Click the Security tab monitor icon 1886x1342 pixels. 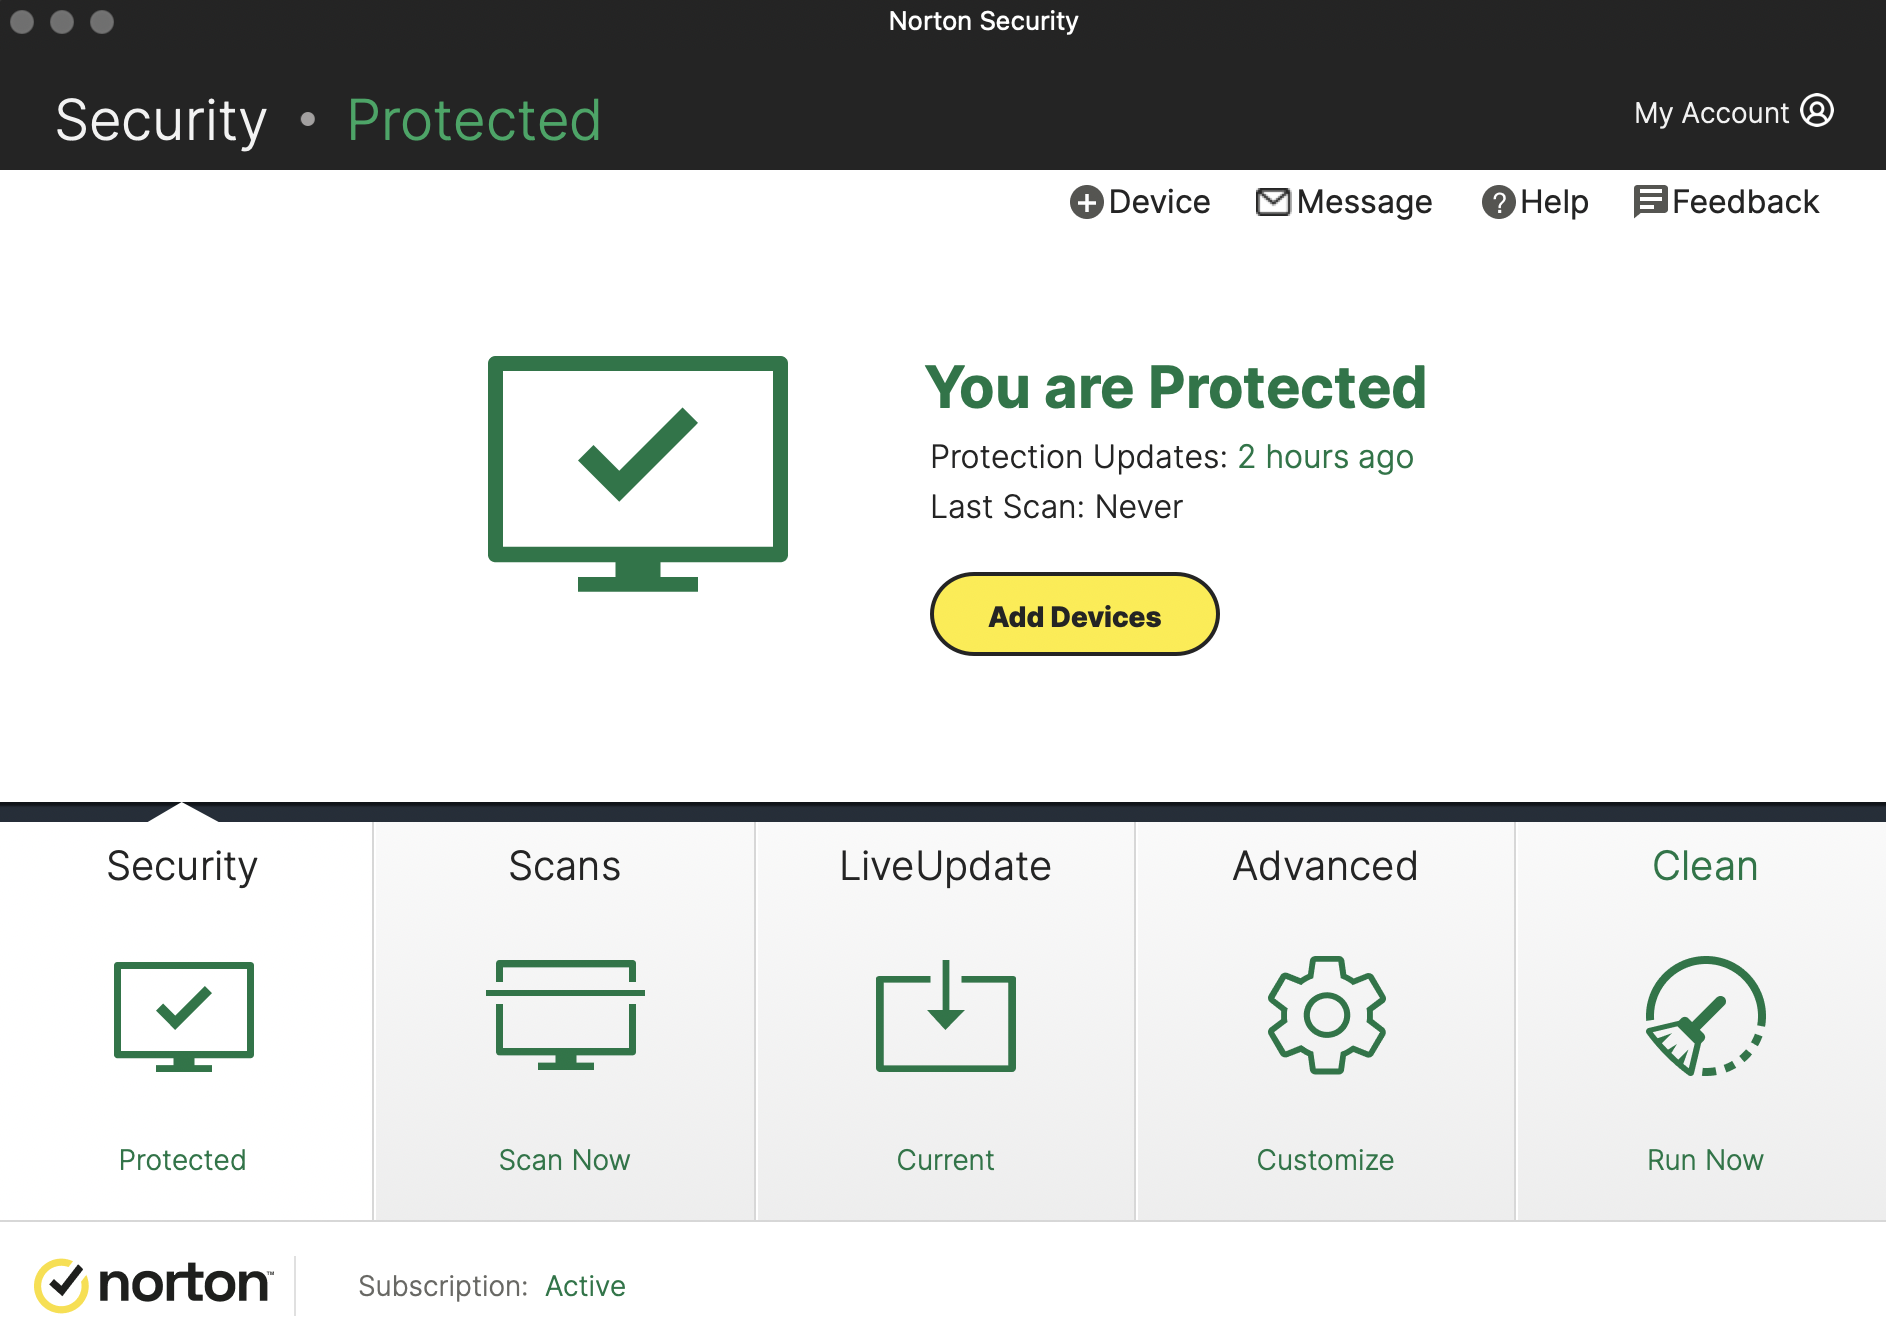click(184, 1016)
